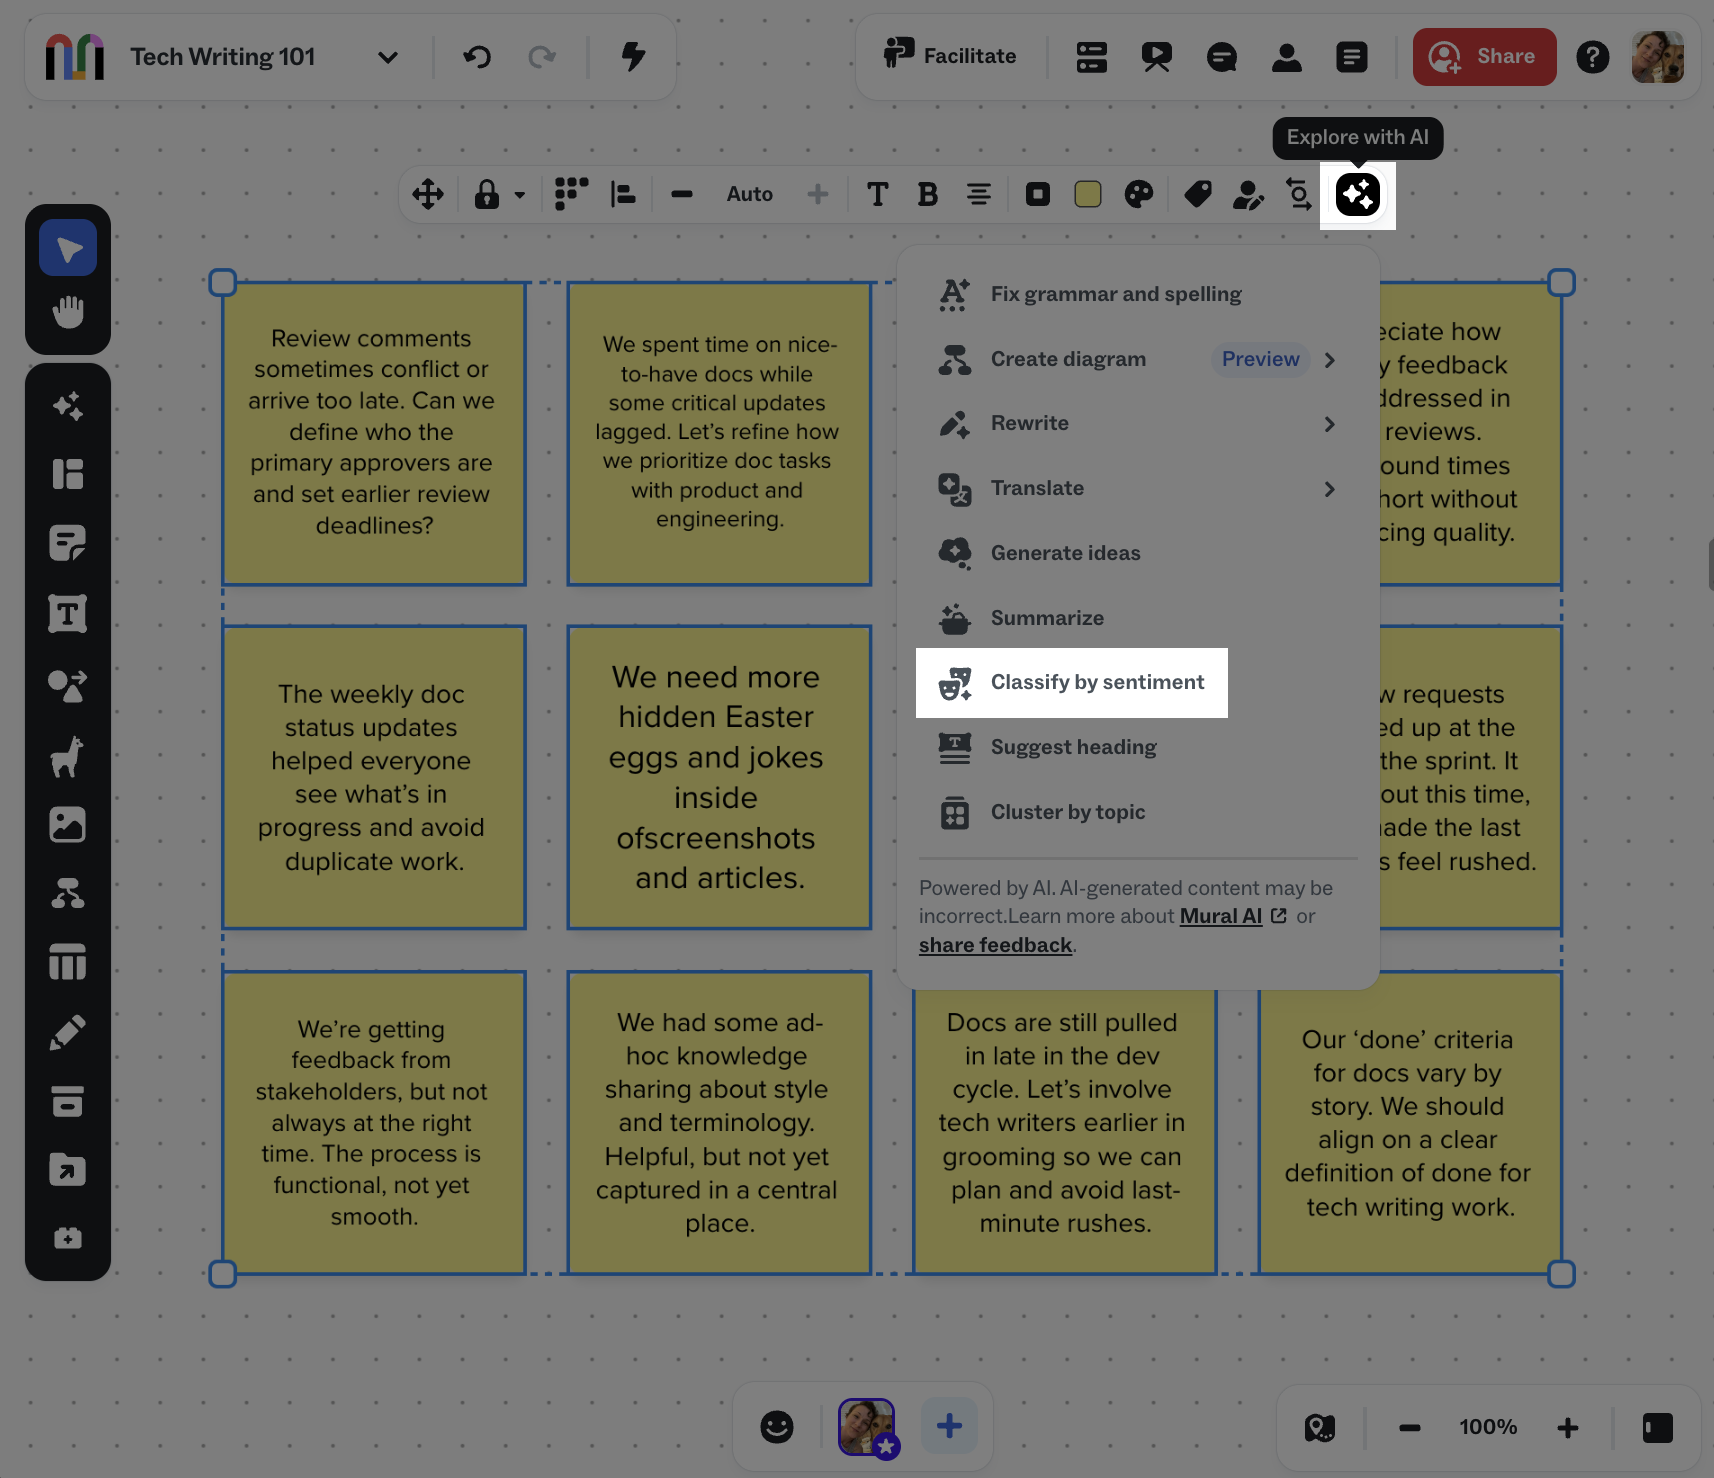Open the Help question mark icon

pos(1593,57)
